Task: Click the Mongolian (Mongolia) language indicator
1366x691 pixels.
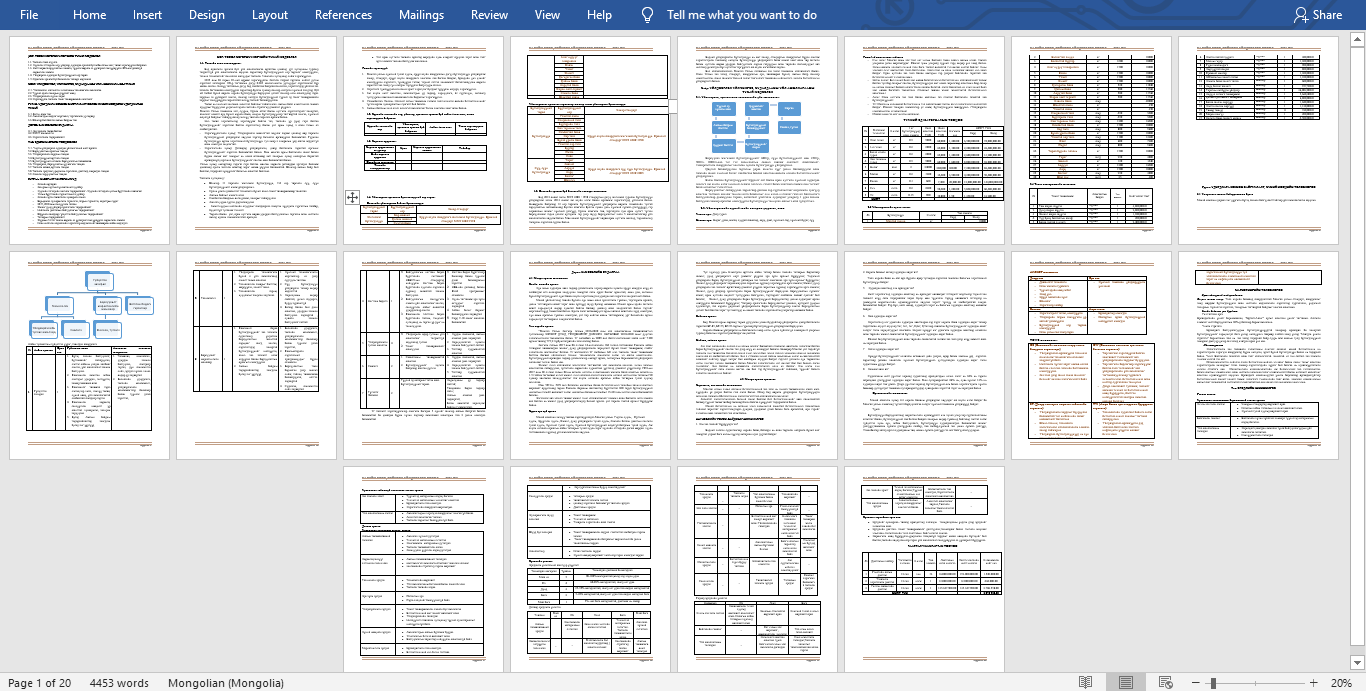Action: coord(226,683)
